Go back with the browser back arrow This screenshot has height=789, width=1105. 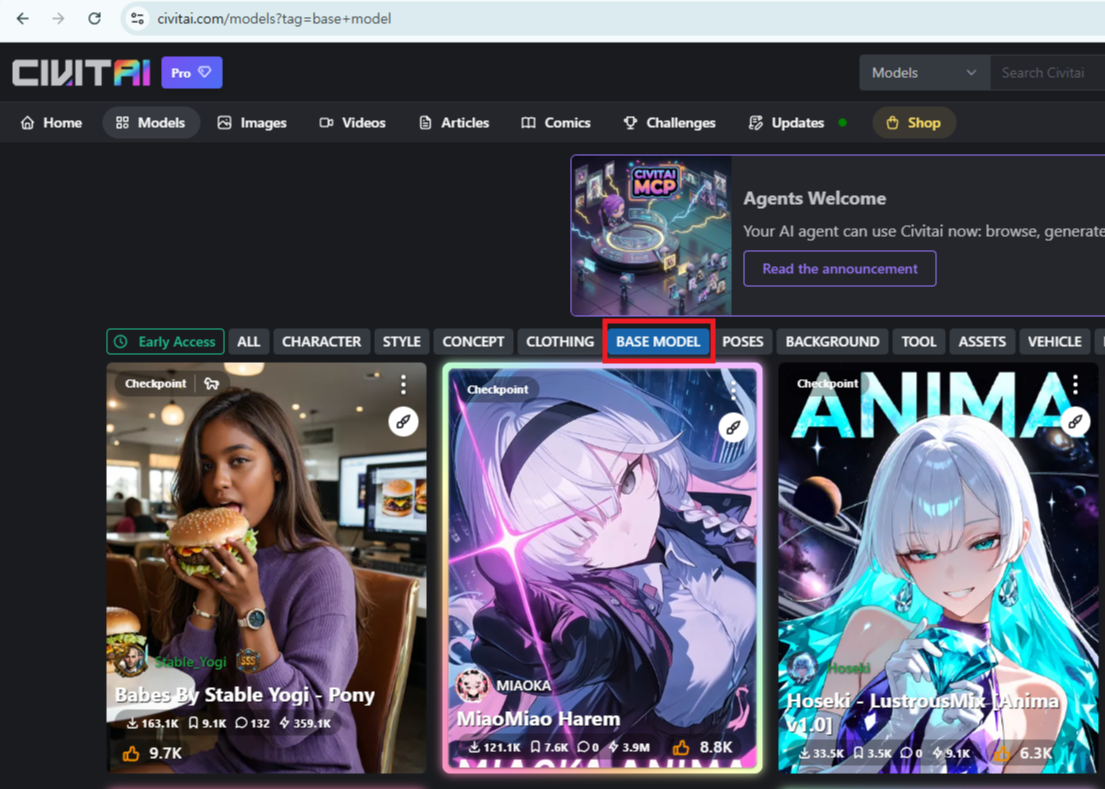click(23, 19)
